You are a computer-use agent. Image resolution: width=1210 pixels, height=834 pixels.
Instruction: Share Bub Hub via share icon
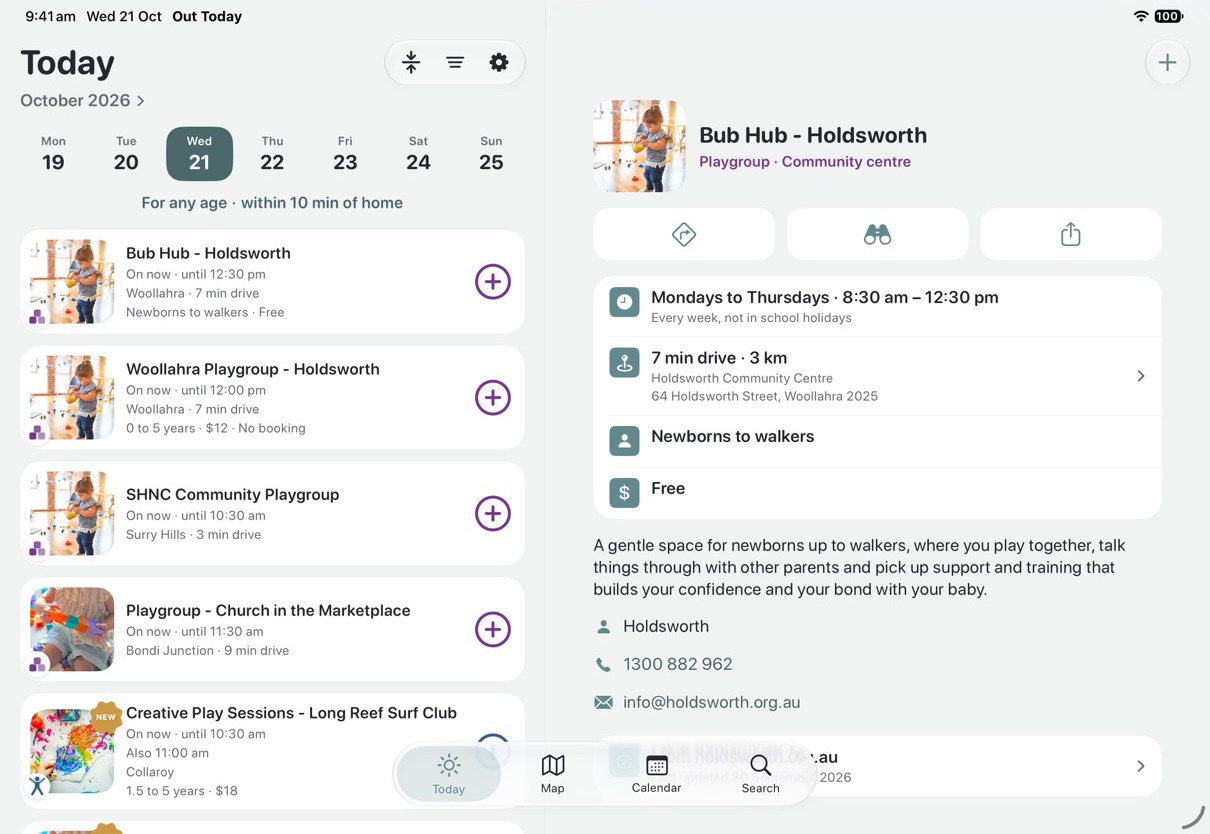coord(1071,234)
